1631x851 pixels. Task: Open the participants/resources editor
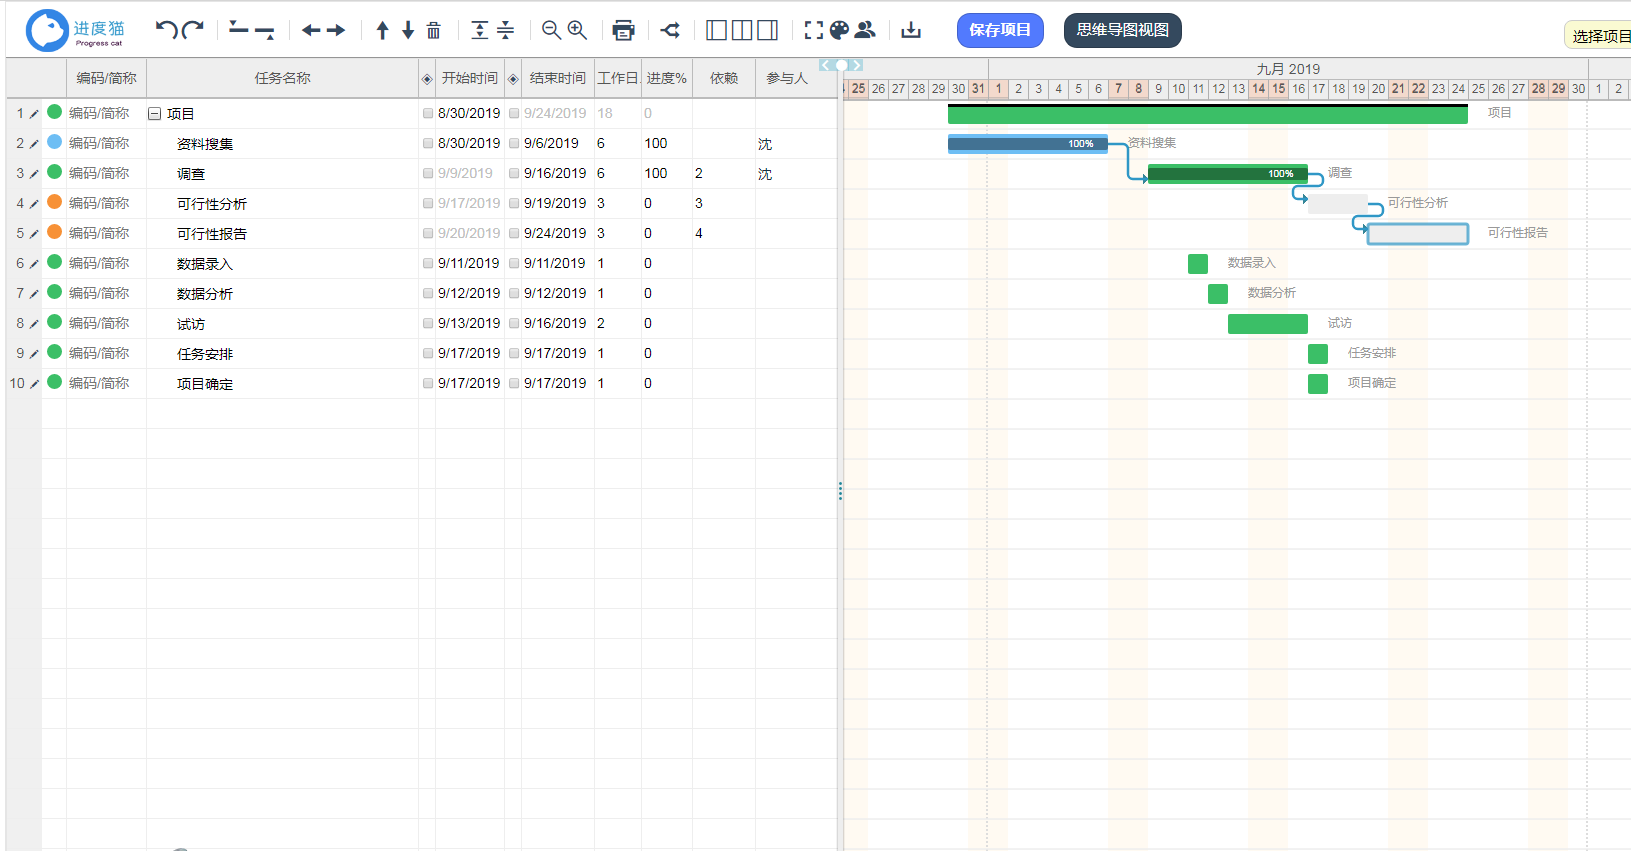pyautogui.click(x=866, y=30)
